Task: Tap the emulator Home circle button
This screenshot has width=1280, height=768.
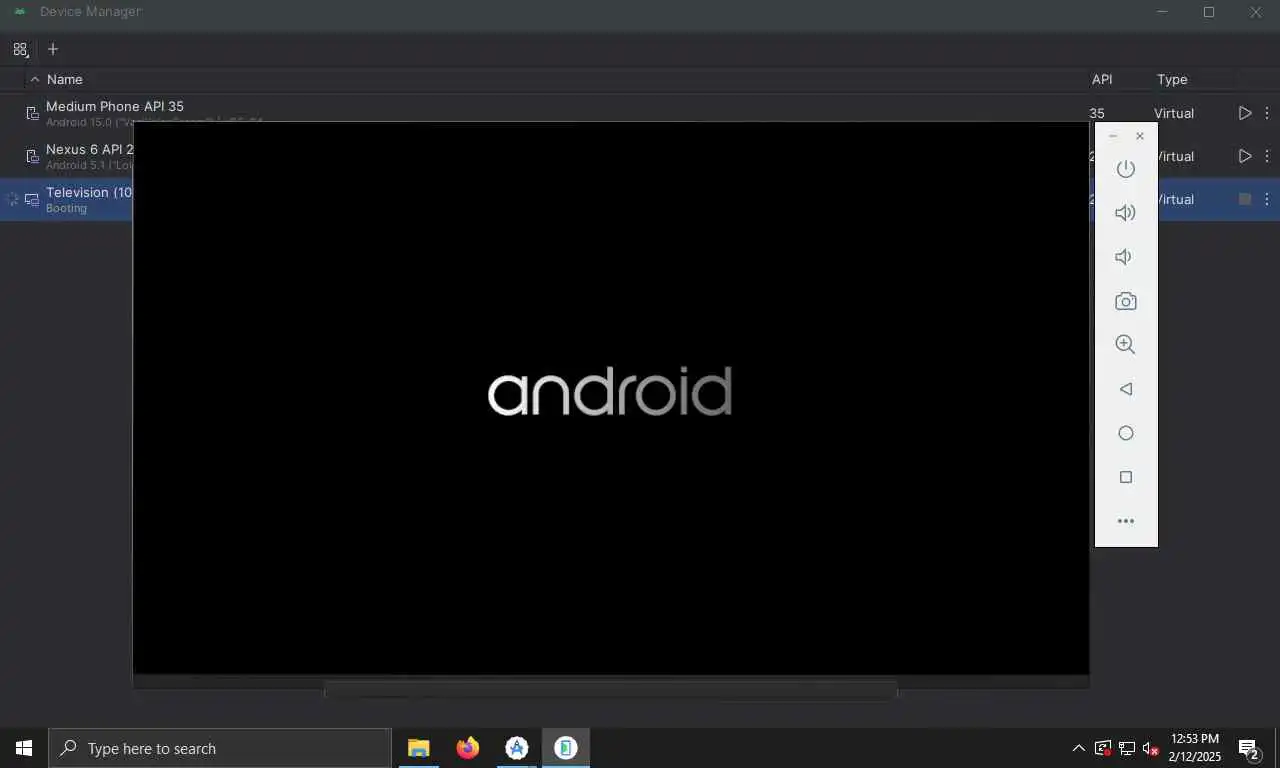Action: pos(1126,433)
